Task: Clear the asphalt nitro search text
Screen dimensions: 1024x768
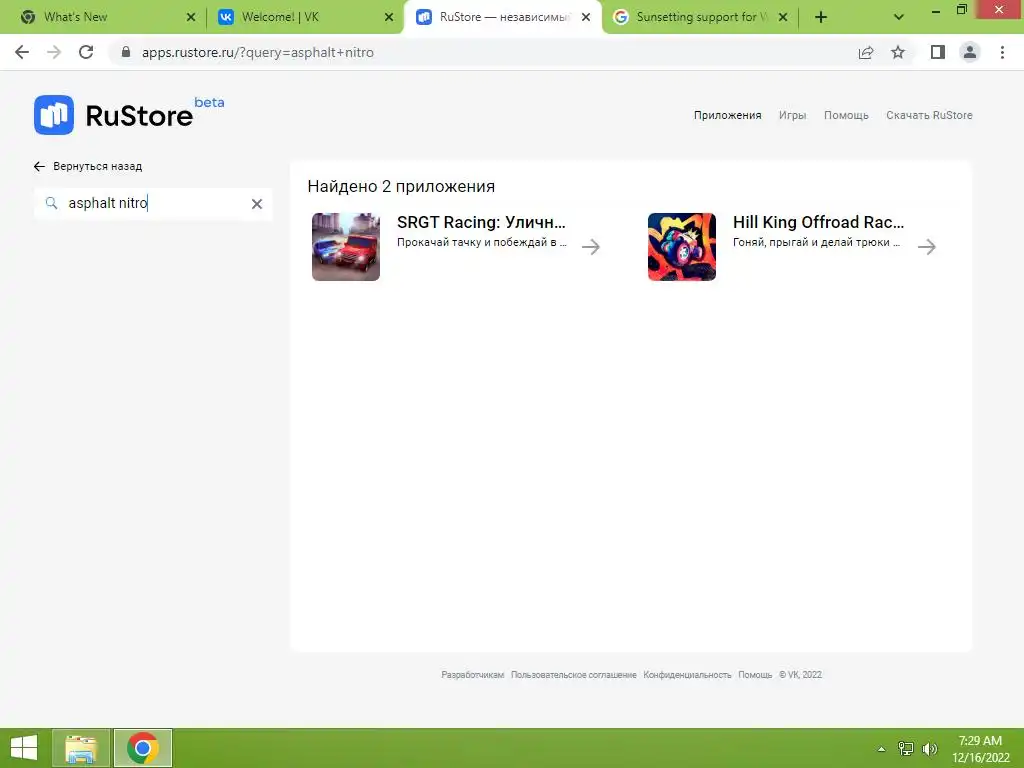Action: 257,204
